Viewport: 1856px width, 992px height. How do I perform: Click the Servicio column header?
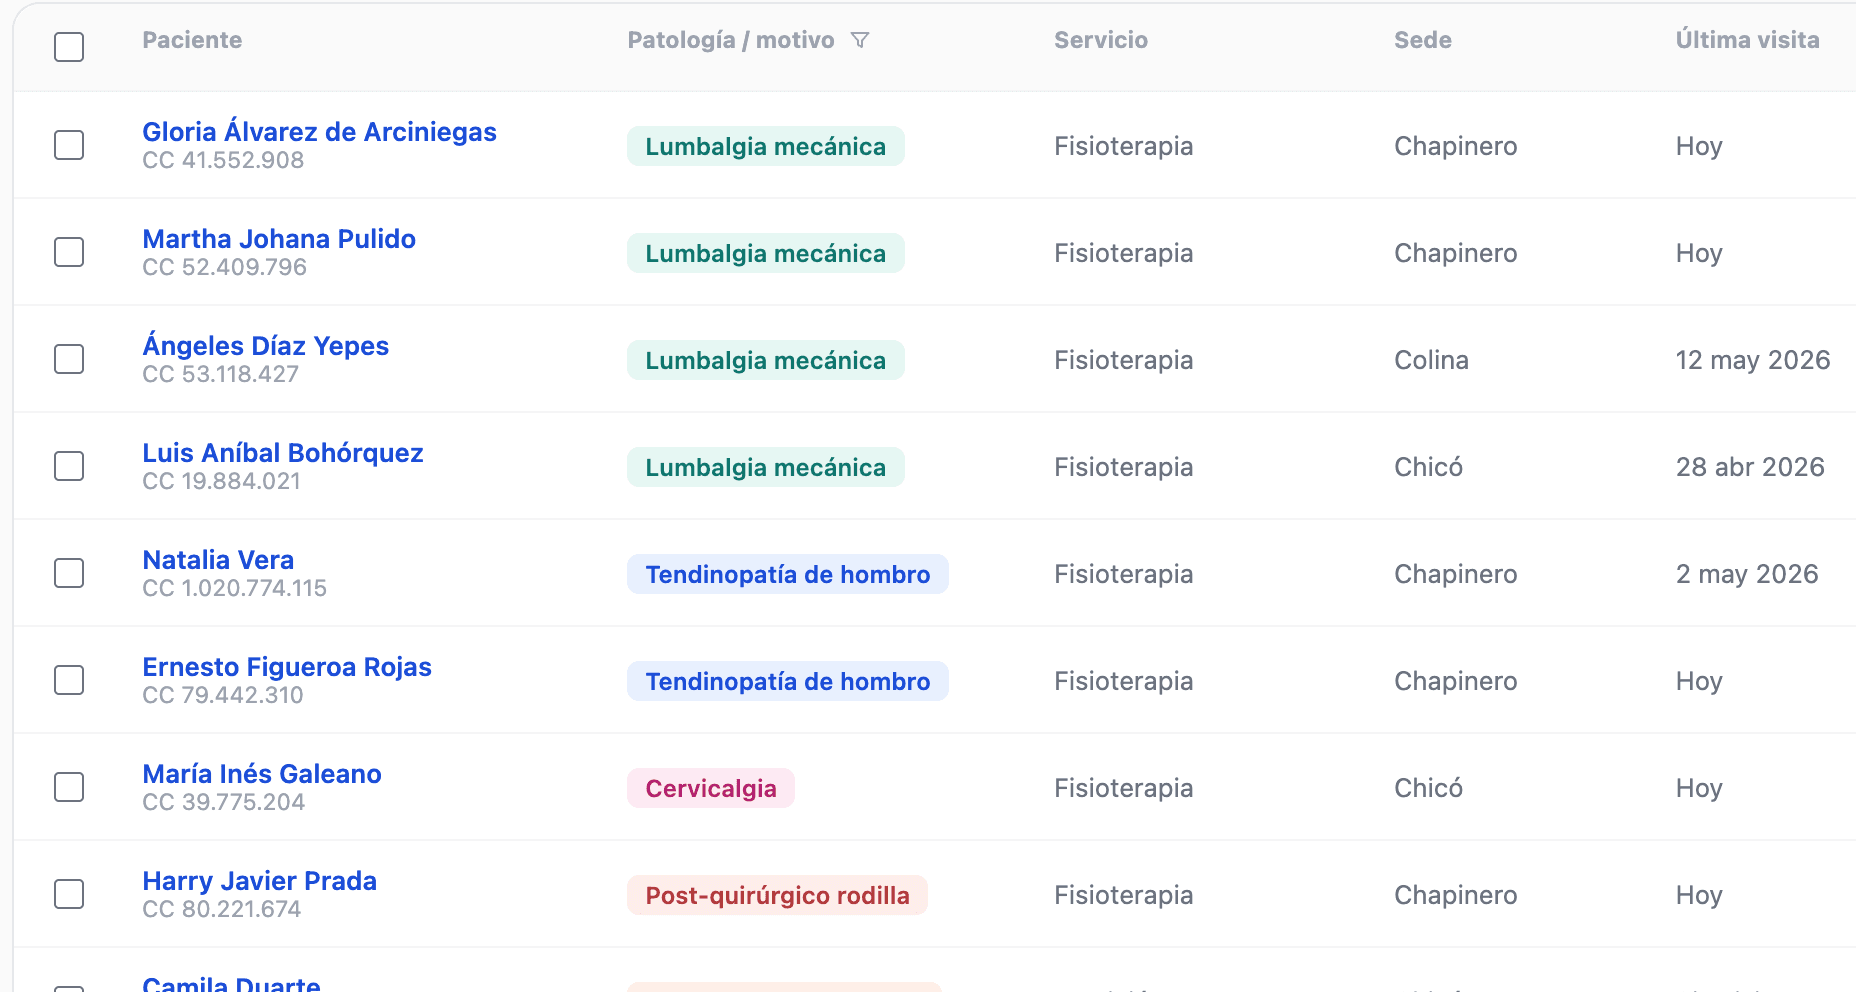(x=1101, y=40)
